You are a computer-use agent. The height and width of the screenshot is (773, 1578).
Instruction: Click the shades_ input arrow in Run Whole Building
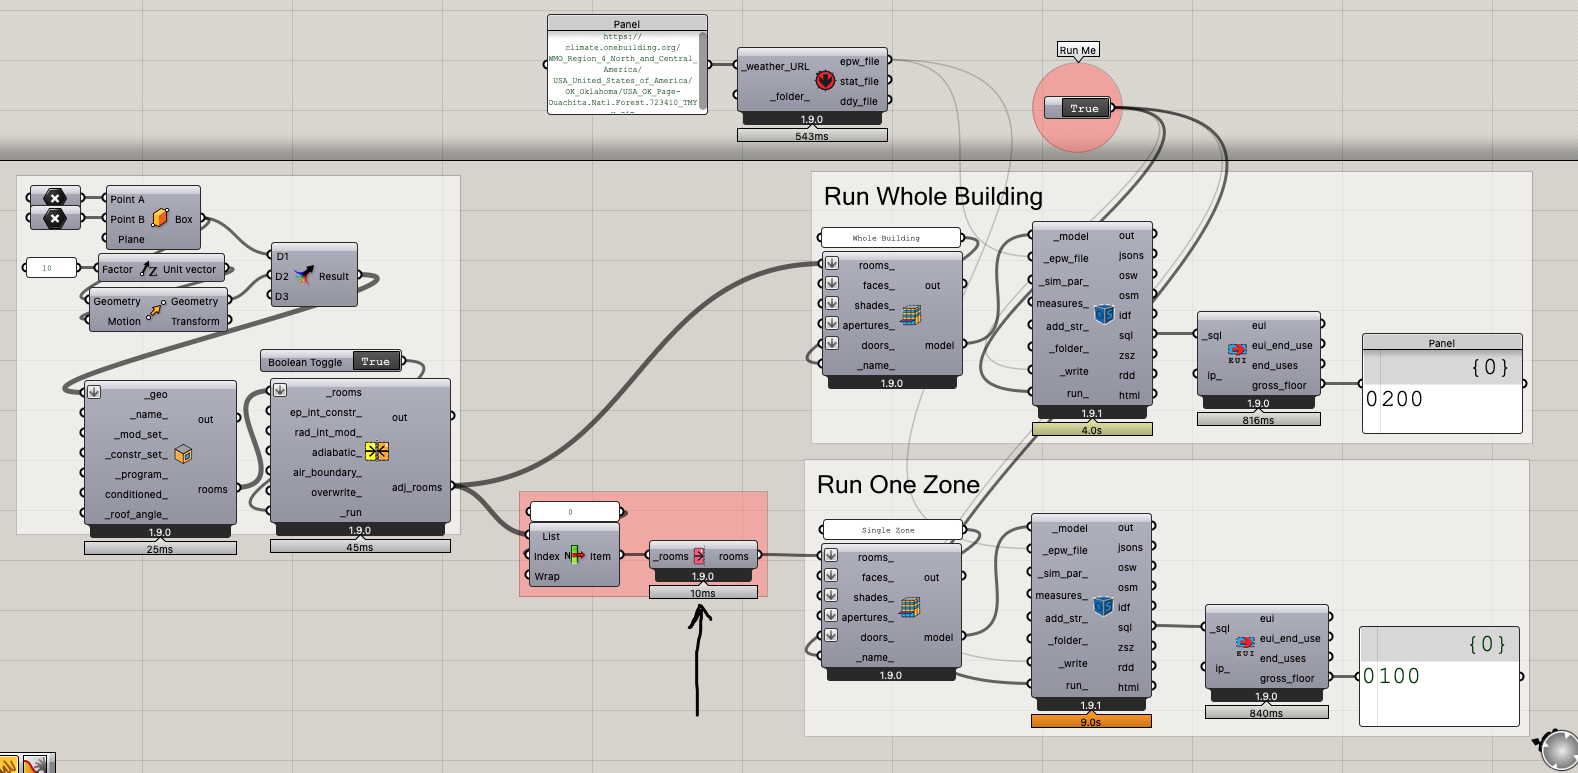click(x=831, y=303)
